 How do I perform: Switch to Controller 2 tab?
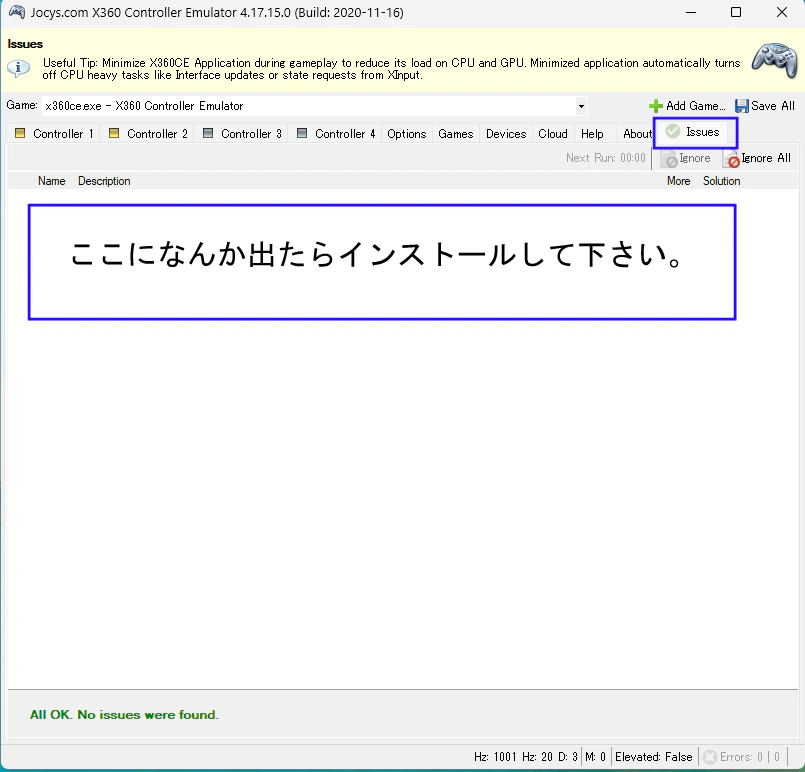[x=148, y=133]
